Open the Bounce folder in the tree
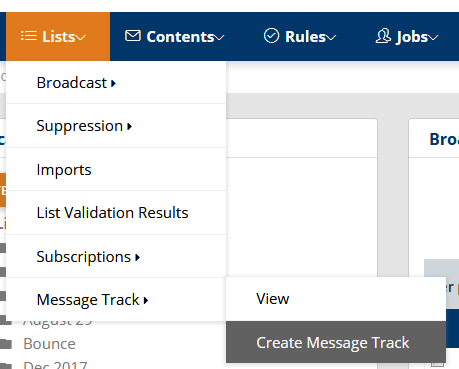This screenshot has width=459, height=369. pos(49,344)
